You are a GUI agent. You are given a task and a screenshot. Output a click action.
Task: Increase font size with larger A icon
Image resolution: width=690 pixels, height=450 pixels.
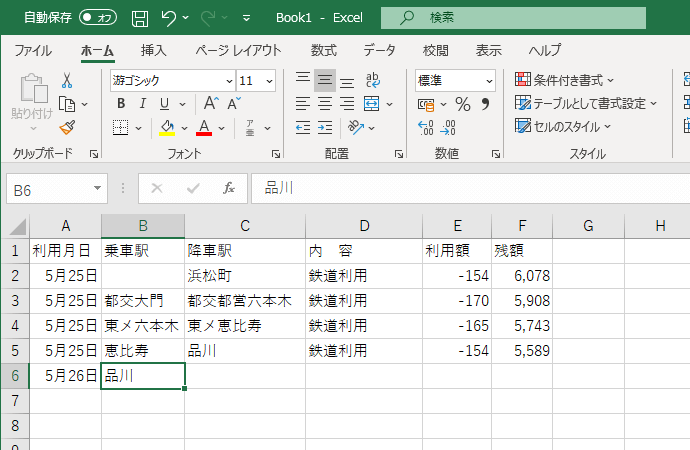tap(211, 103)
